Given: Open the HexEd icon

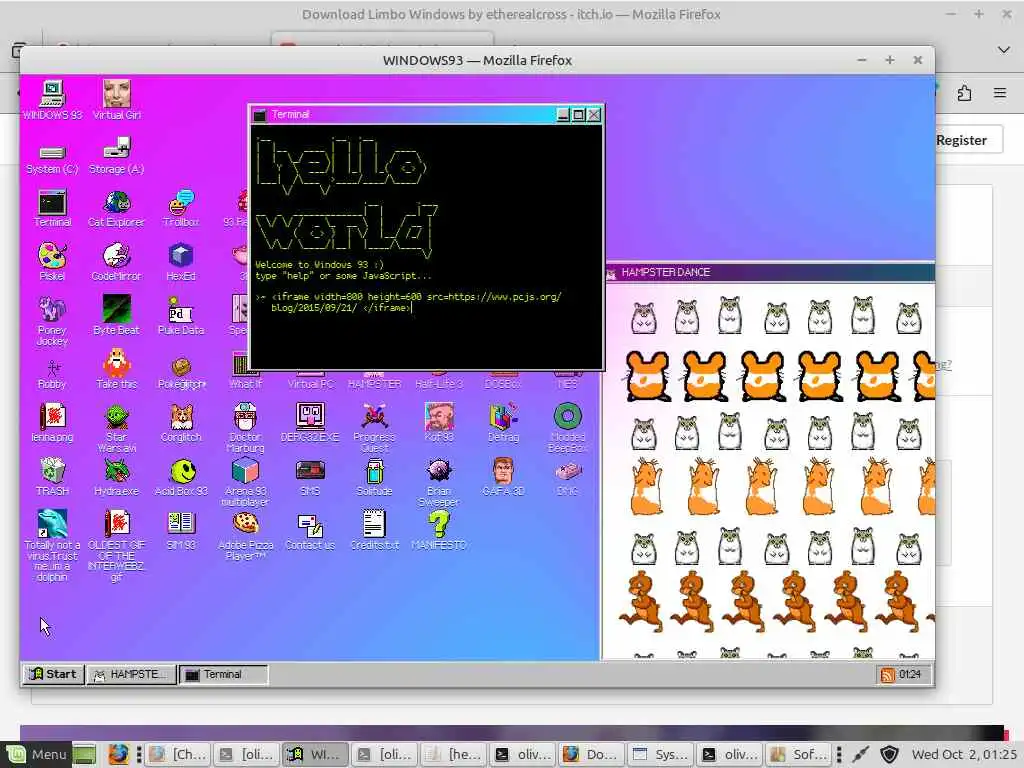Looking at the screenshot, I should (181, 261).
